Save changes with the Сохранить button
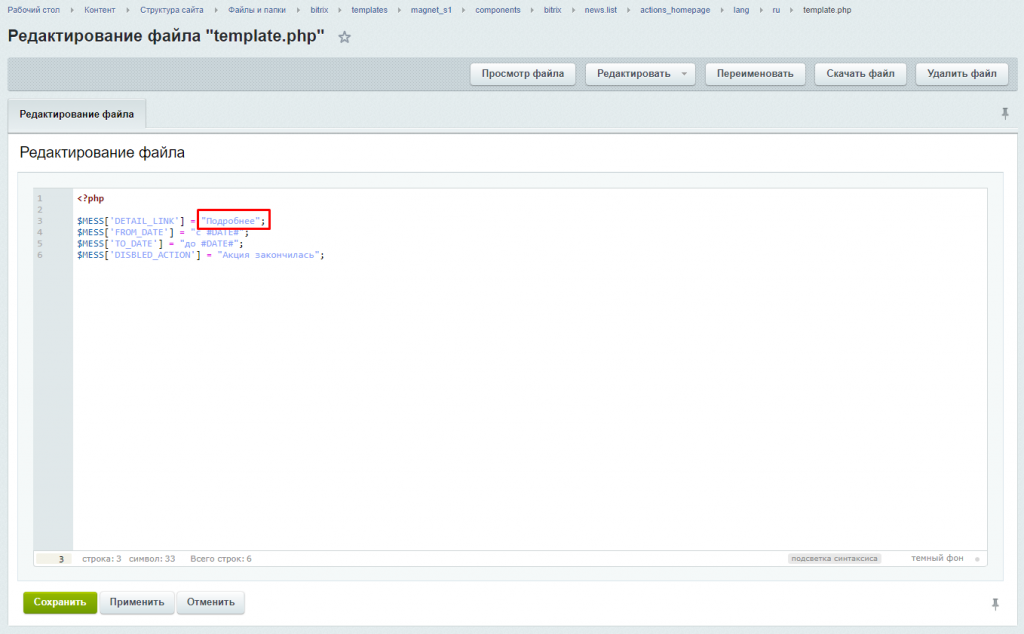 [60, 602]
